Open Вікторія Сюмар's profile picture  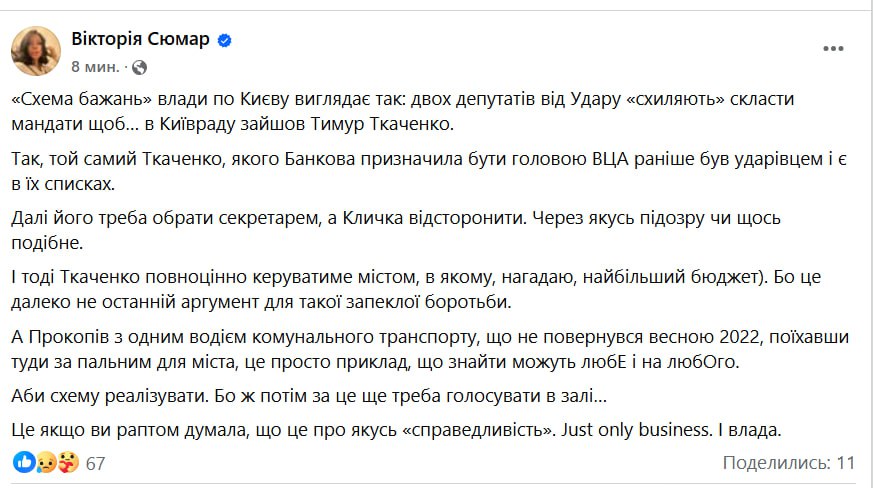[x=36, y=51]
